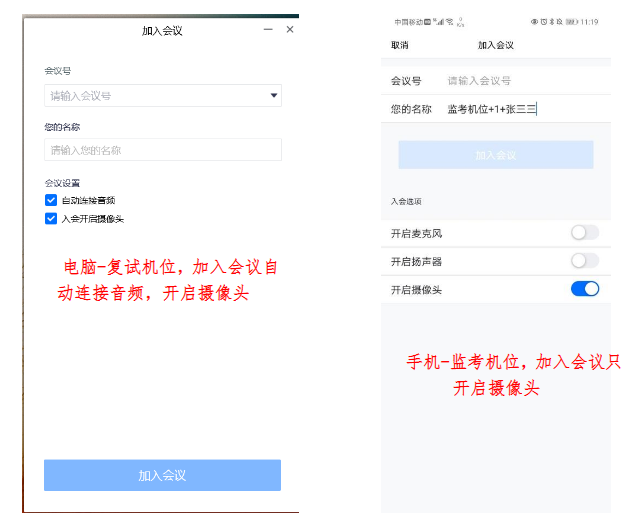Image resolution: width=634 pixels, height=519 pixels.
Task: Toggle the 自动连接音频 checkbox
Action: tap(51, 200)
